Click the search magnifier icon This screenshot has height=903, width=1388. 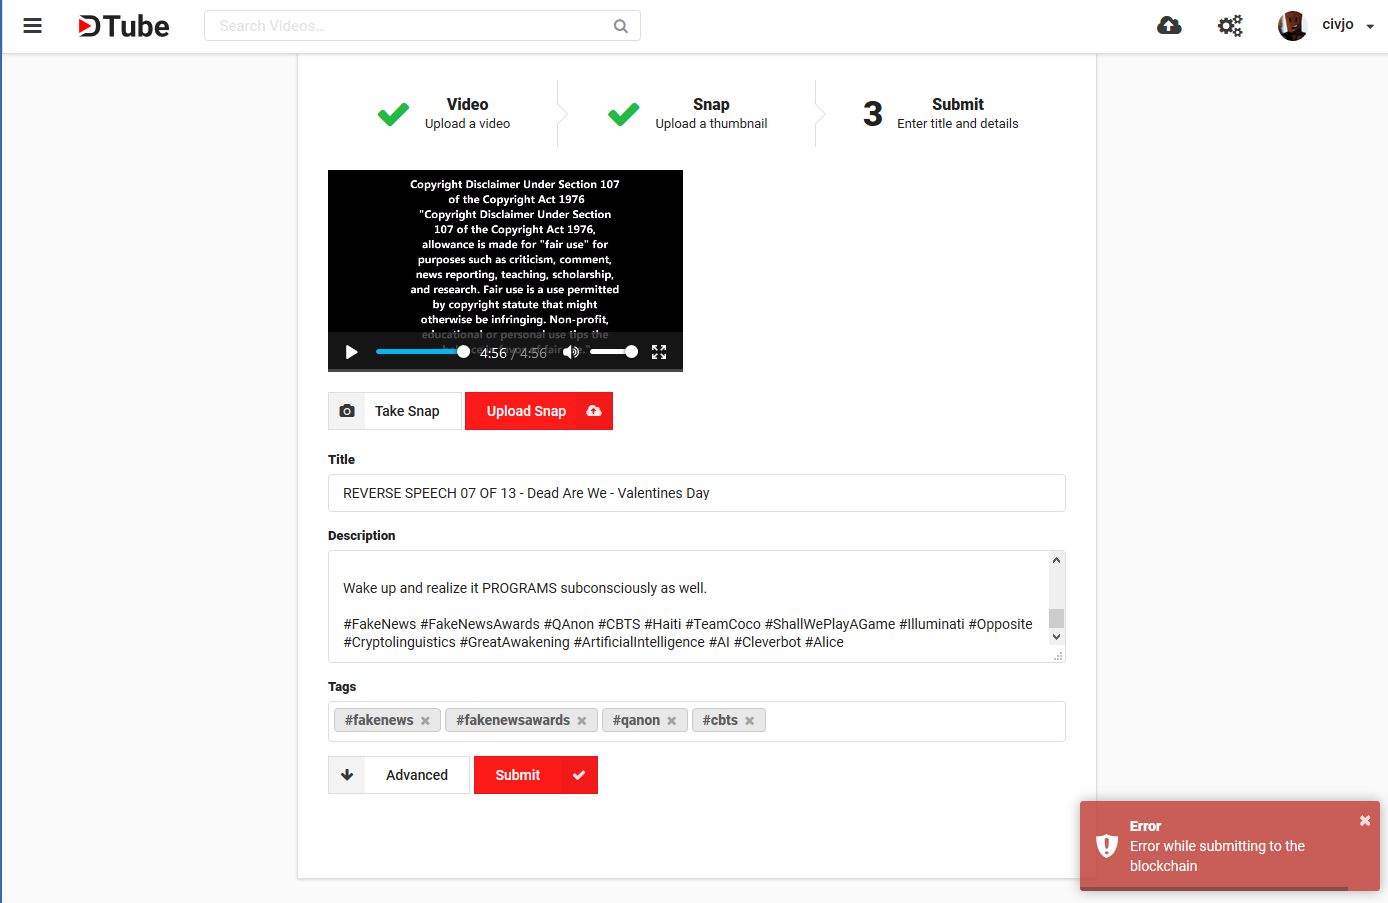click(x=620, y=25)
